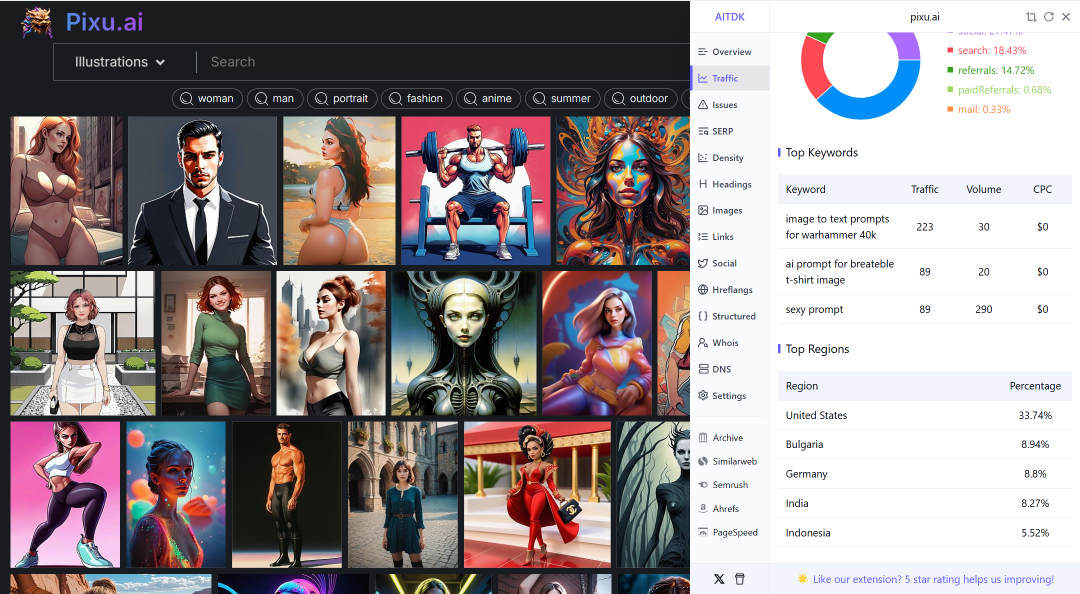Click the Hreflangs globe icon
1080x594 pixels.
[703, 289]
